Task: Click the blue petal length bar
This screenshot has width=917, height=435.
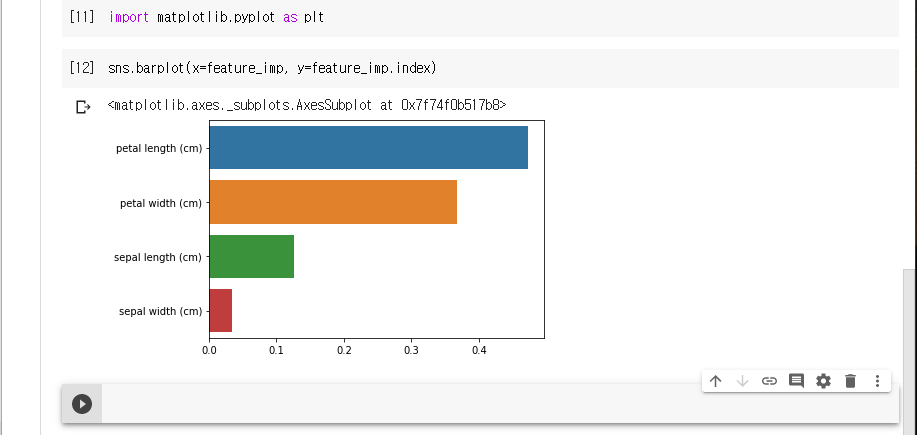Action: [x=368, y=148]
